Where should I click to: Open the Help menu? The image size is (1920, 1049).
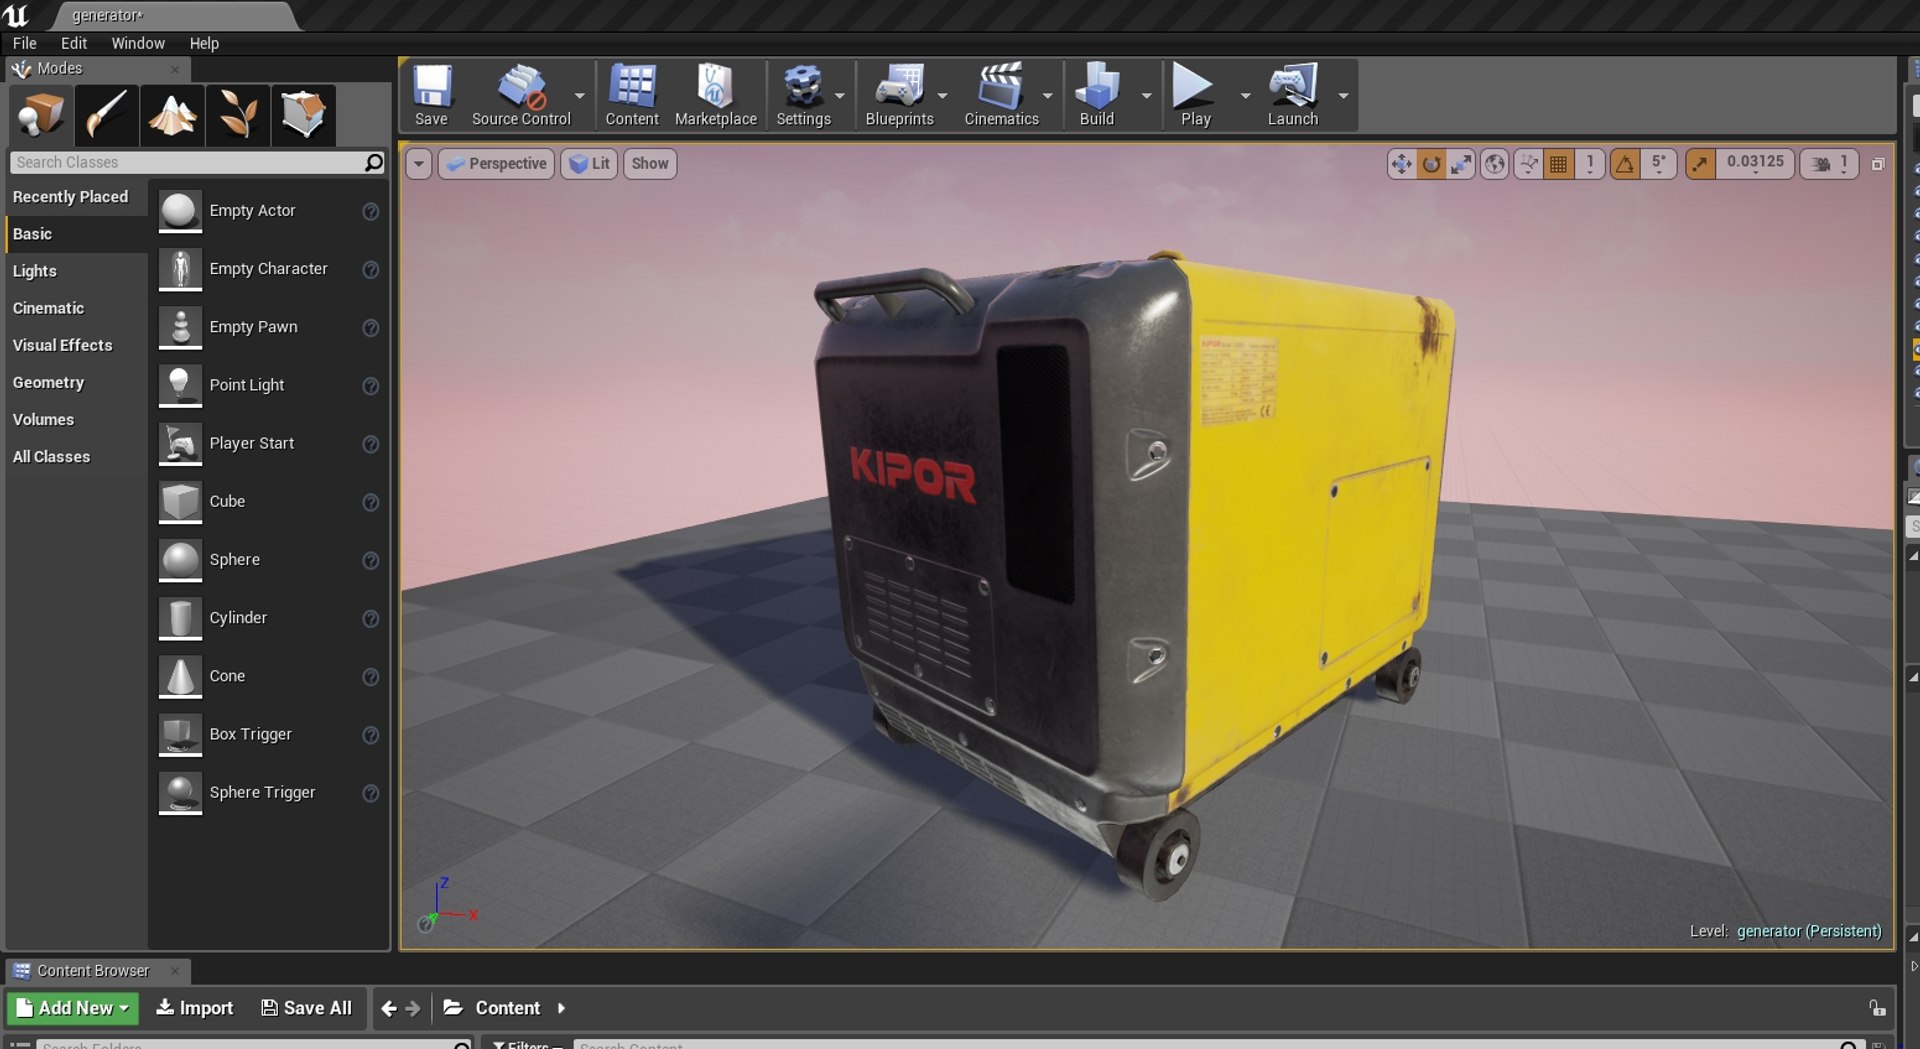pyautogui.click(x=204, y=44)
